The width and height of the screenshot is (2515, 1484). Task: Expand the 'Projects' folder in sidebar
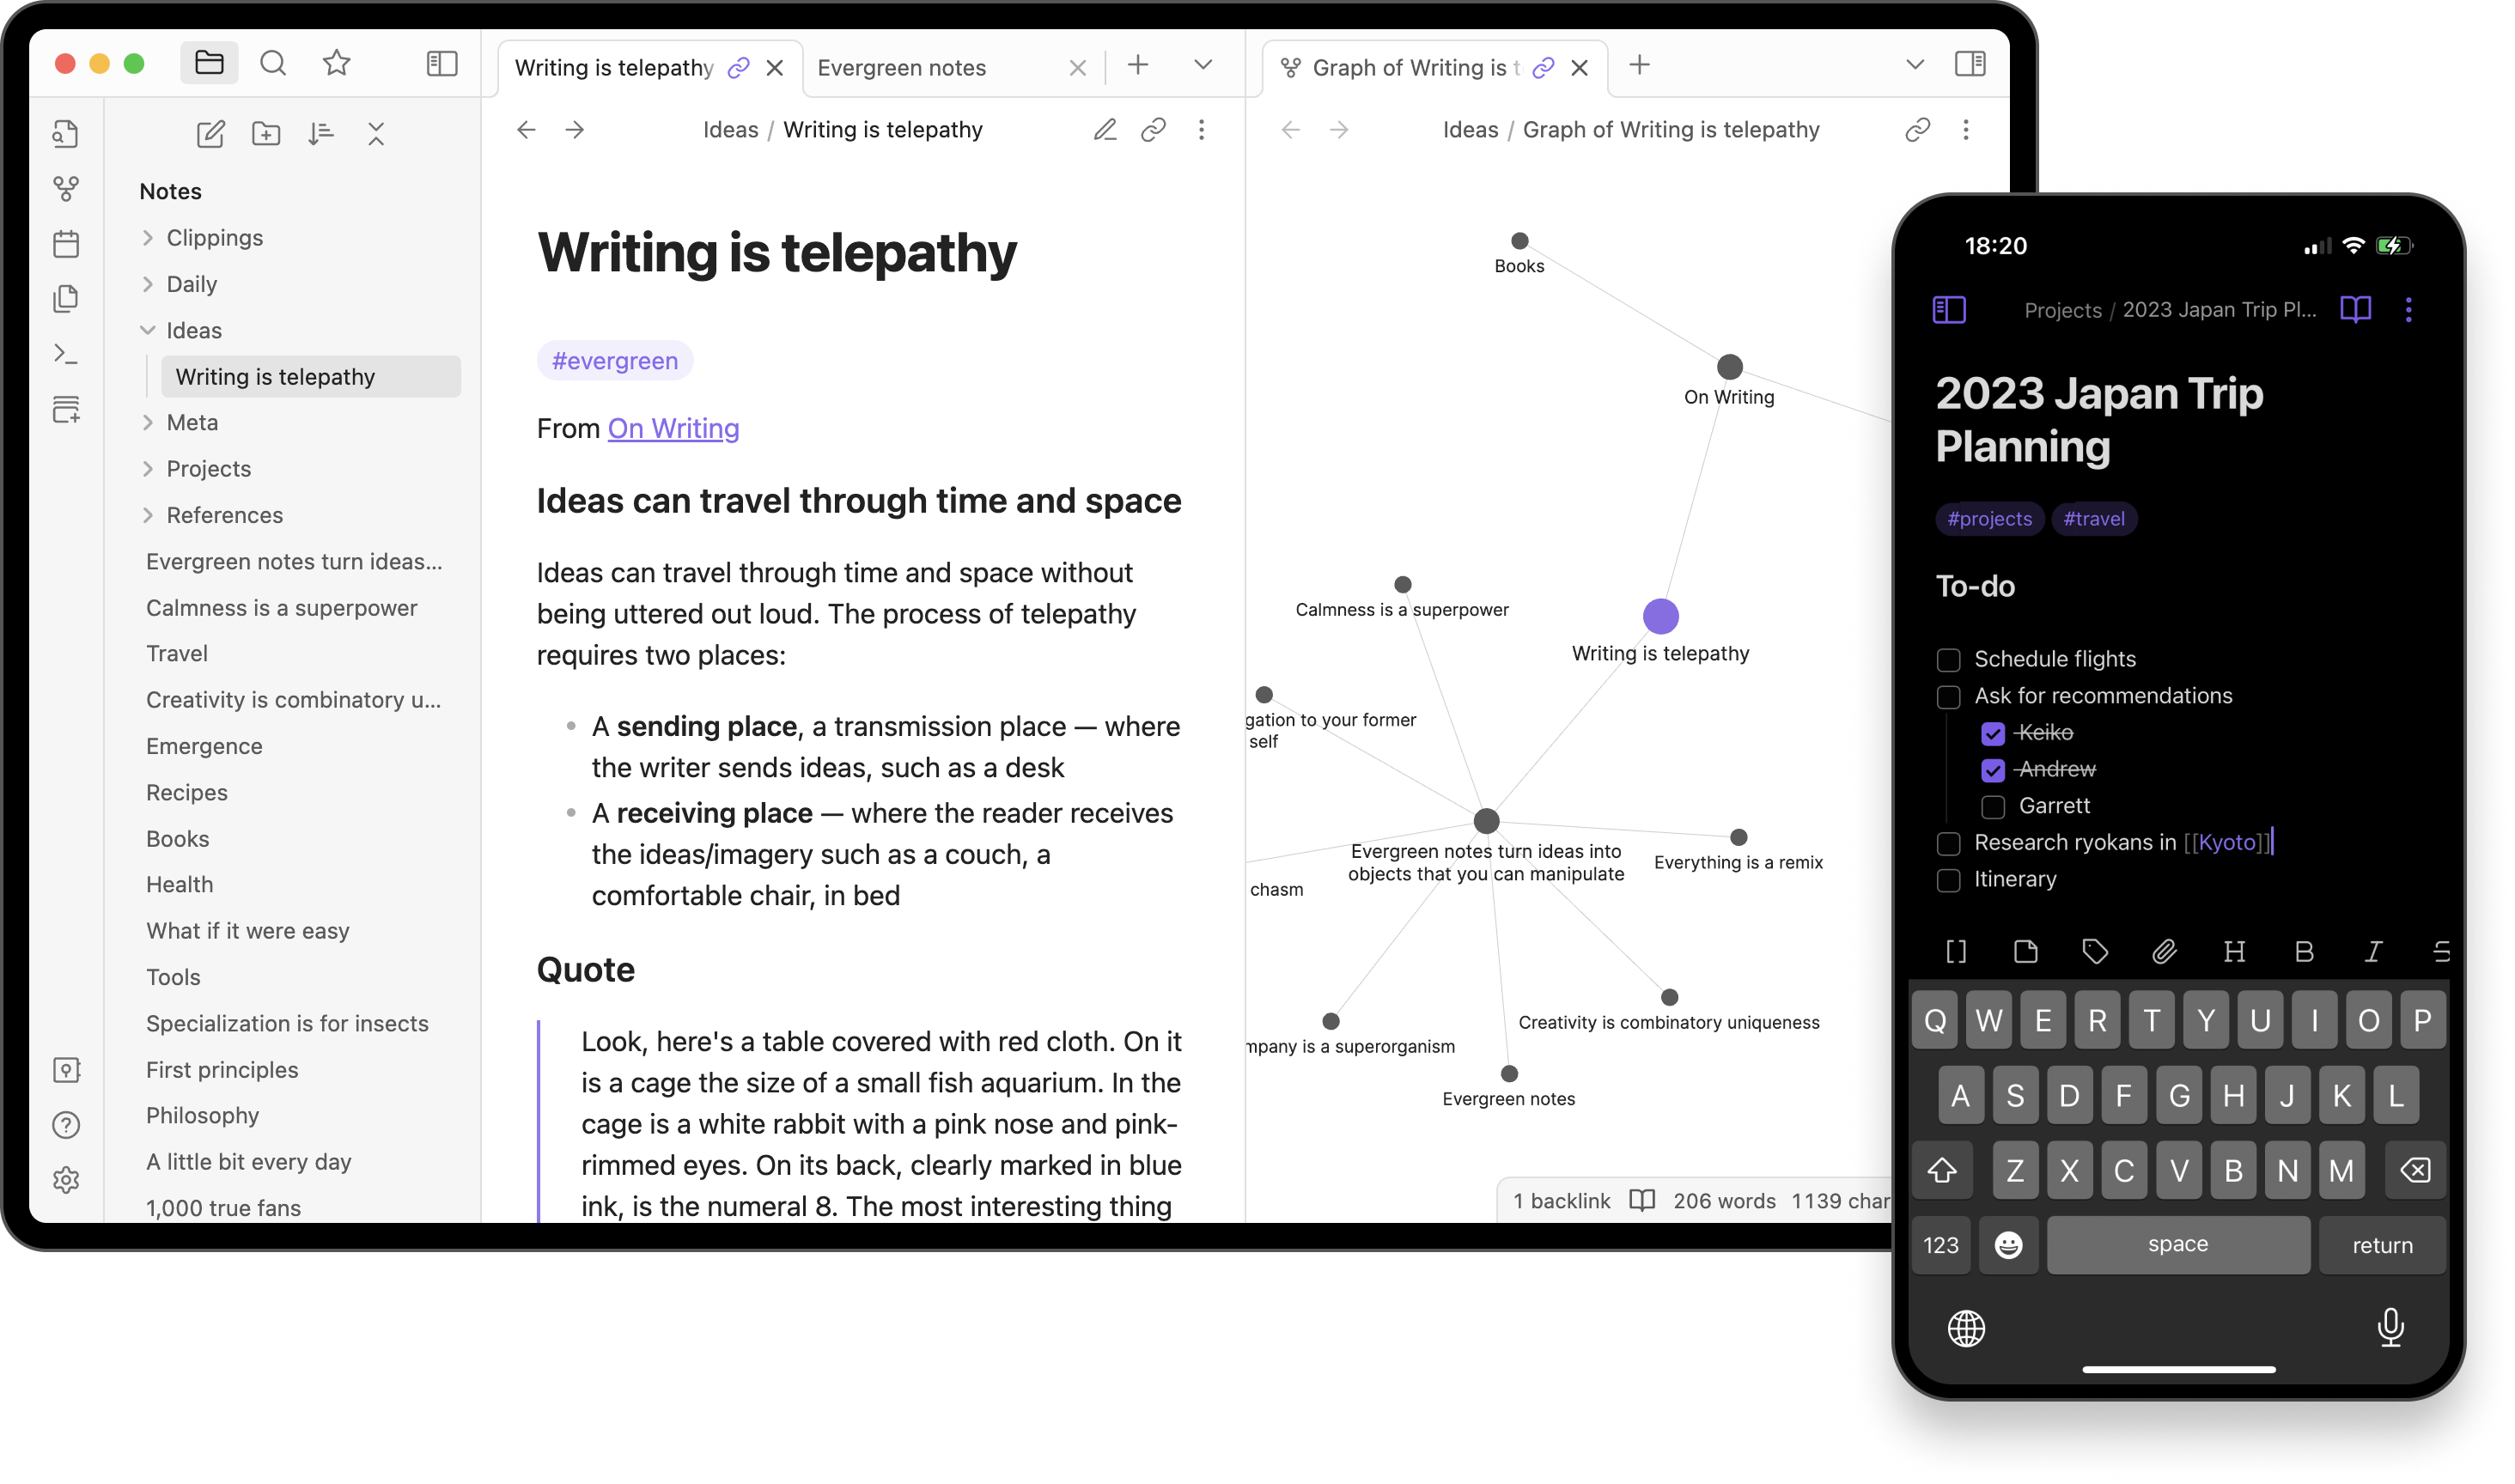click(x=149, y=468)
